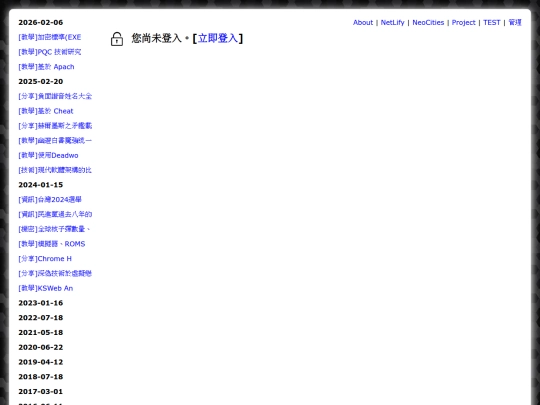Expand the 2017-03-01 date section
This screenshot has width=540, height=405.
coord(41,392)
